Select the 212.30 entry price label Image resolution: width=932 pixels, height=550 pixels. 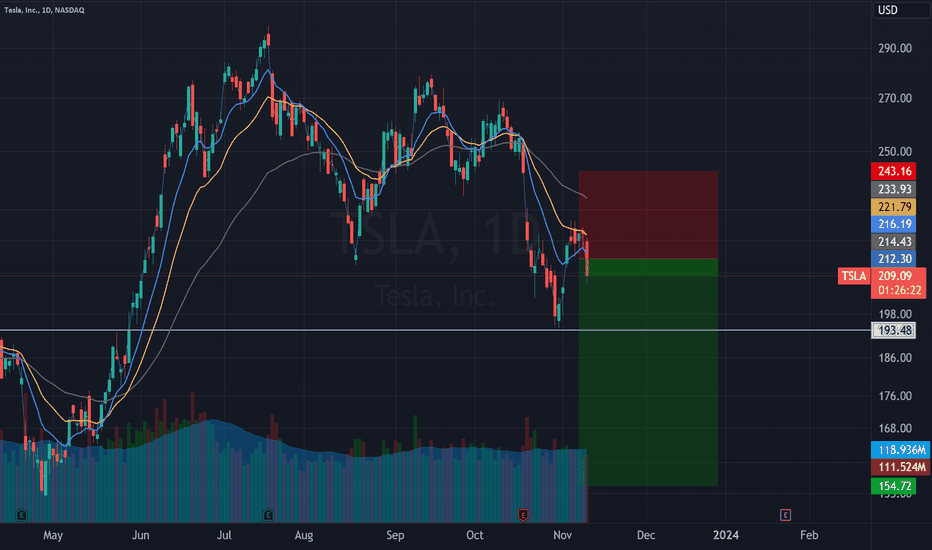pos(893,259)
